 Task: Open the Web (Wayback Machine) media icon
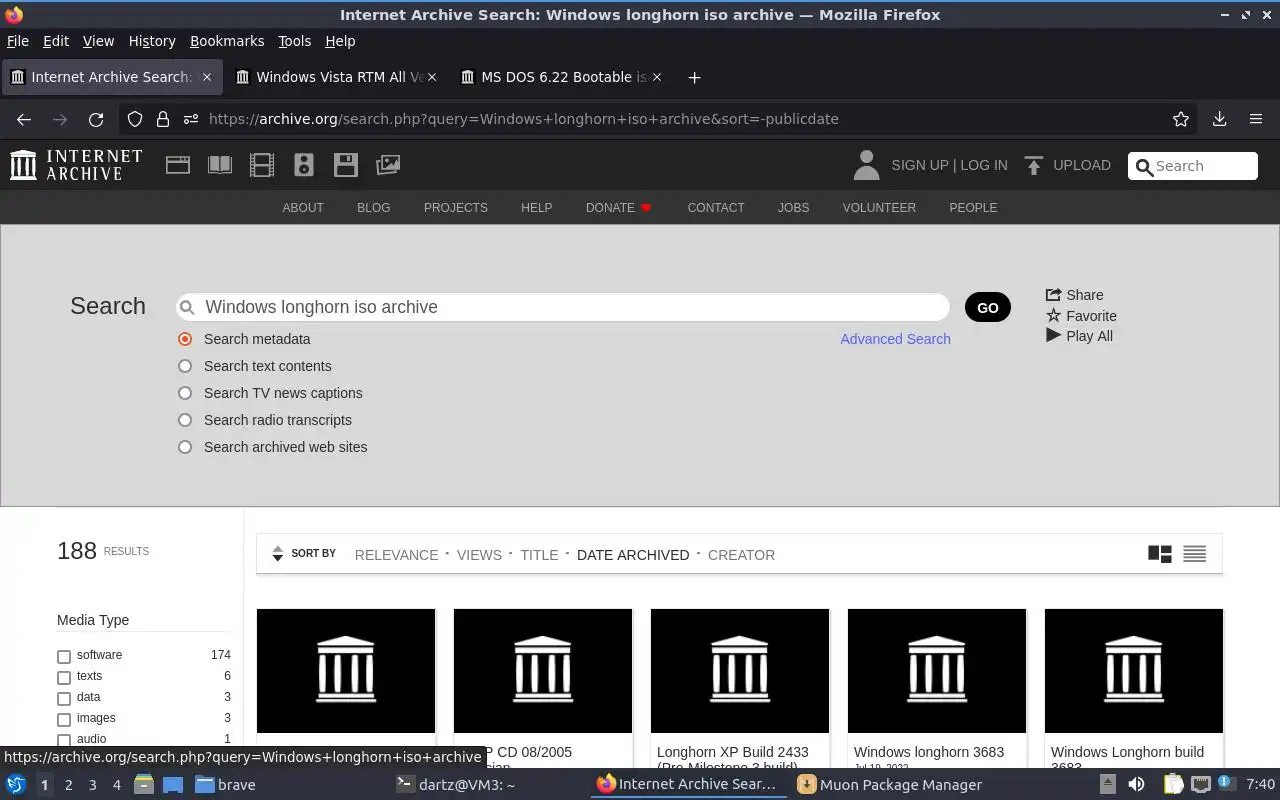(178, 165)
